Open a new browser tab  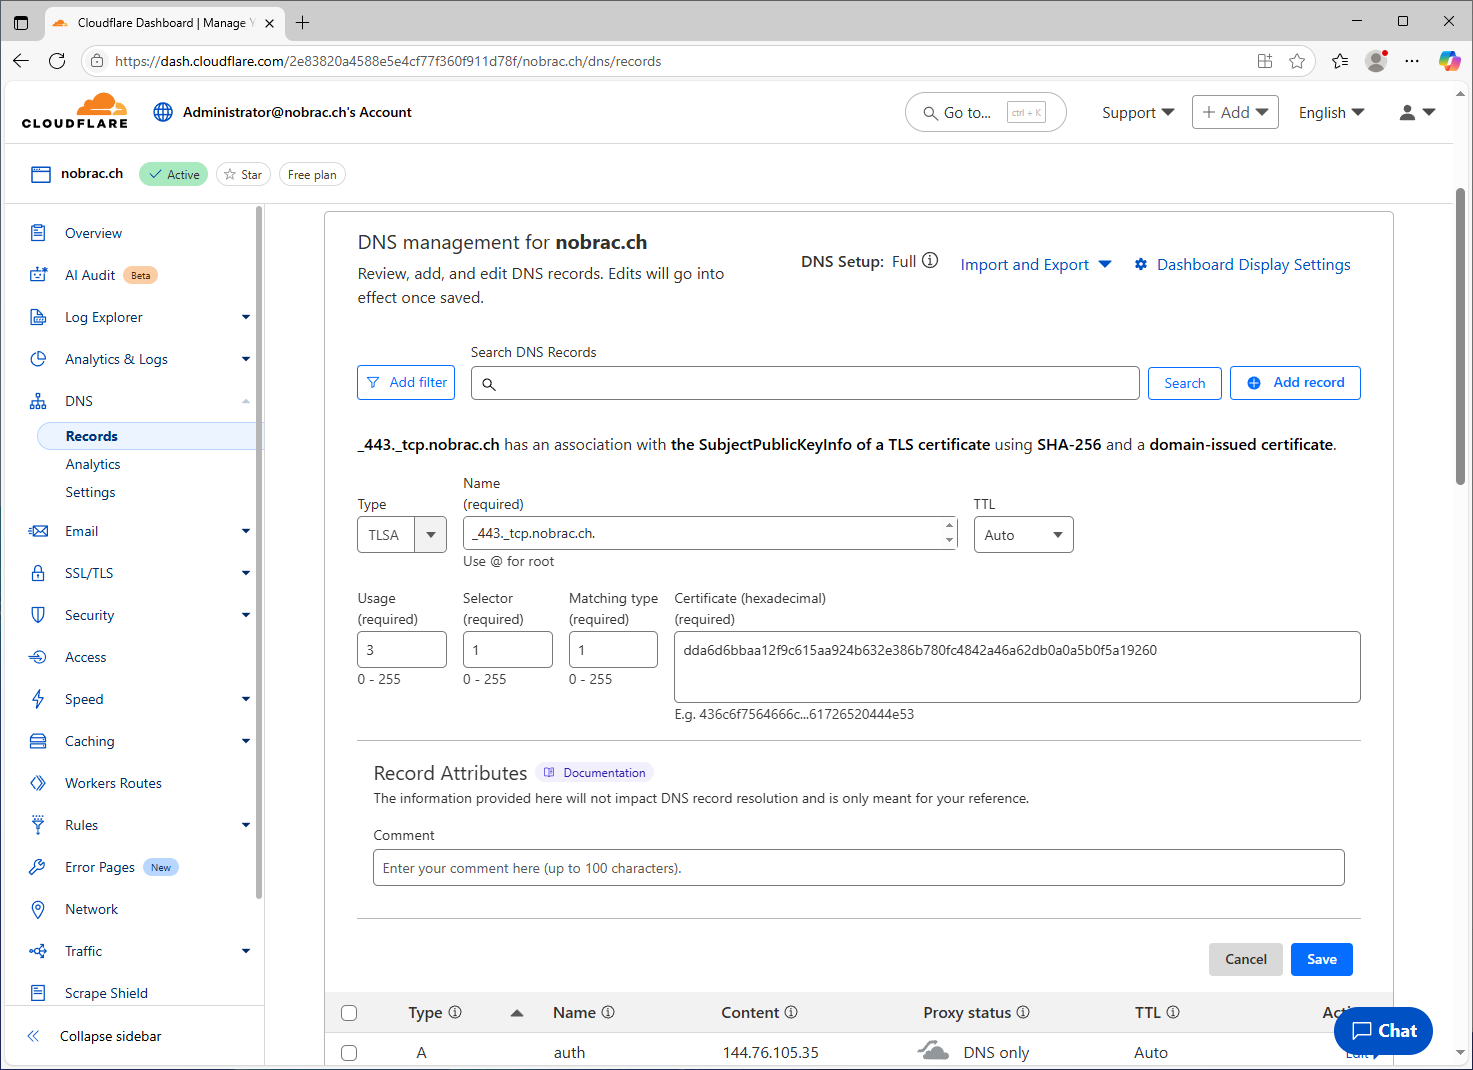(x=303, y=22)
